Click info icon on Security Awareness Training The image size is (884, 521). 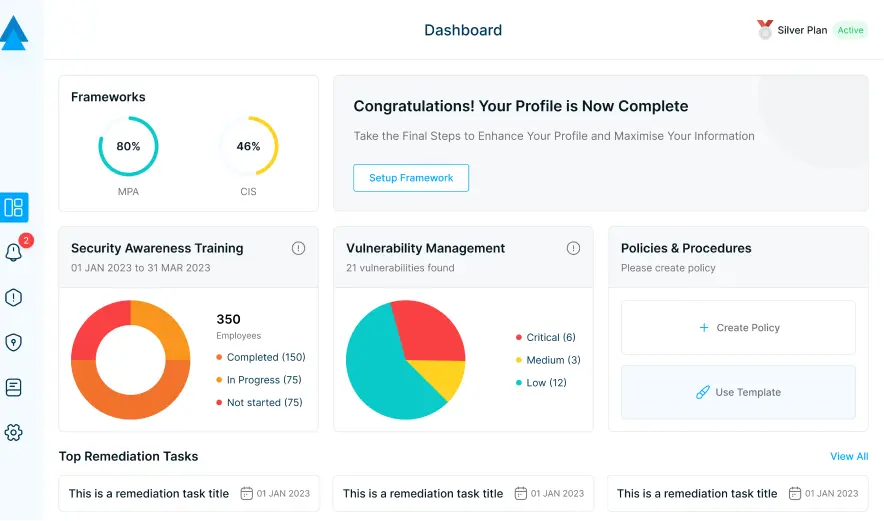[x=298, y=248]
